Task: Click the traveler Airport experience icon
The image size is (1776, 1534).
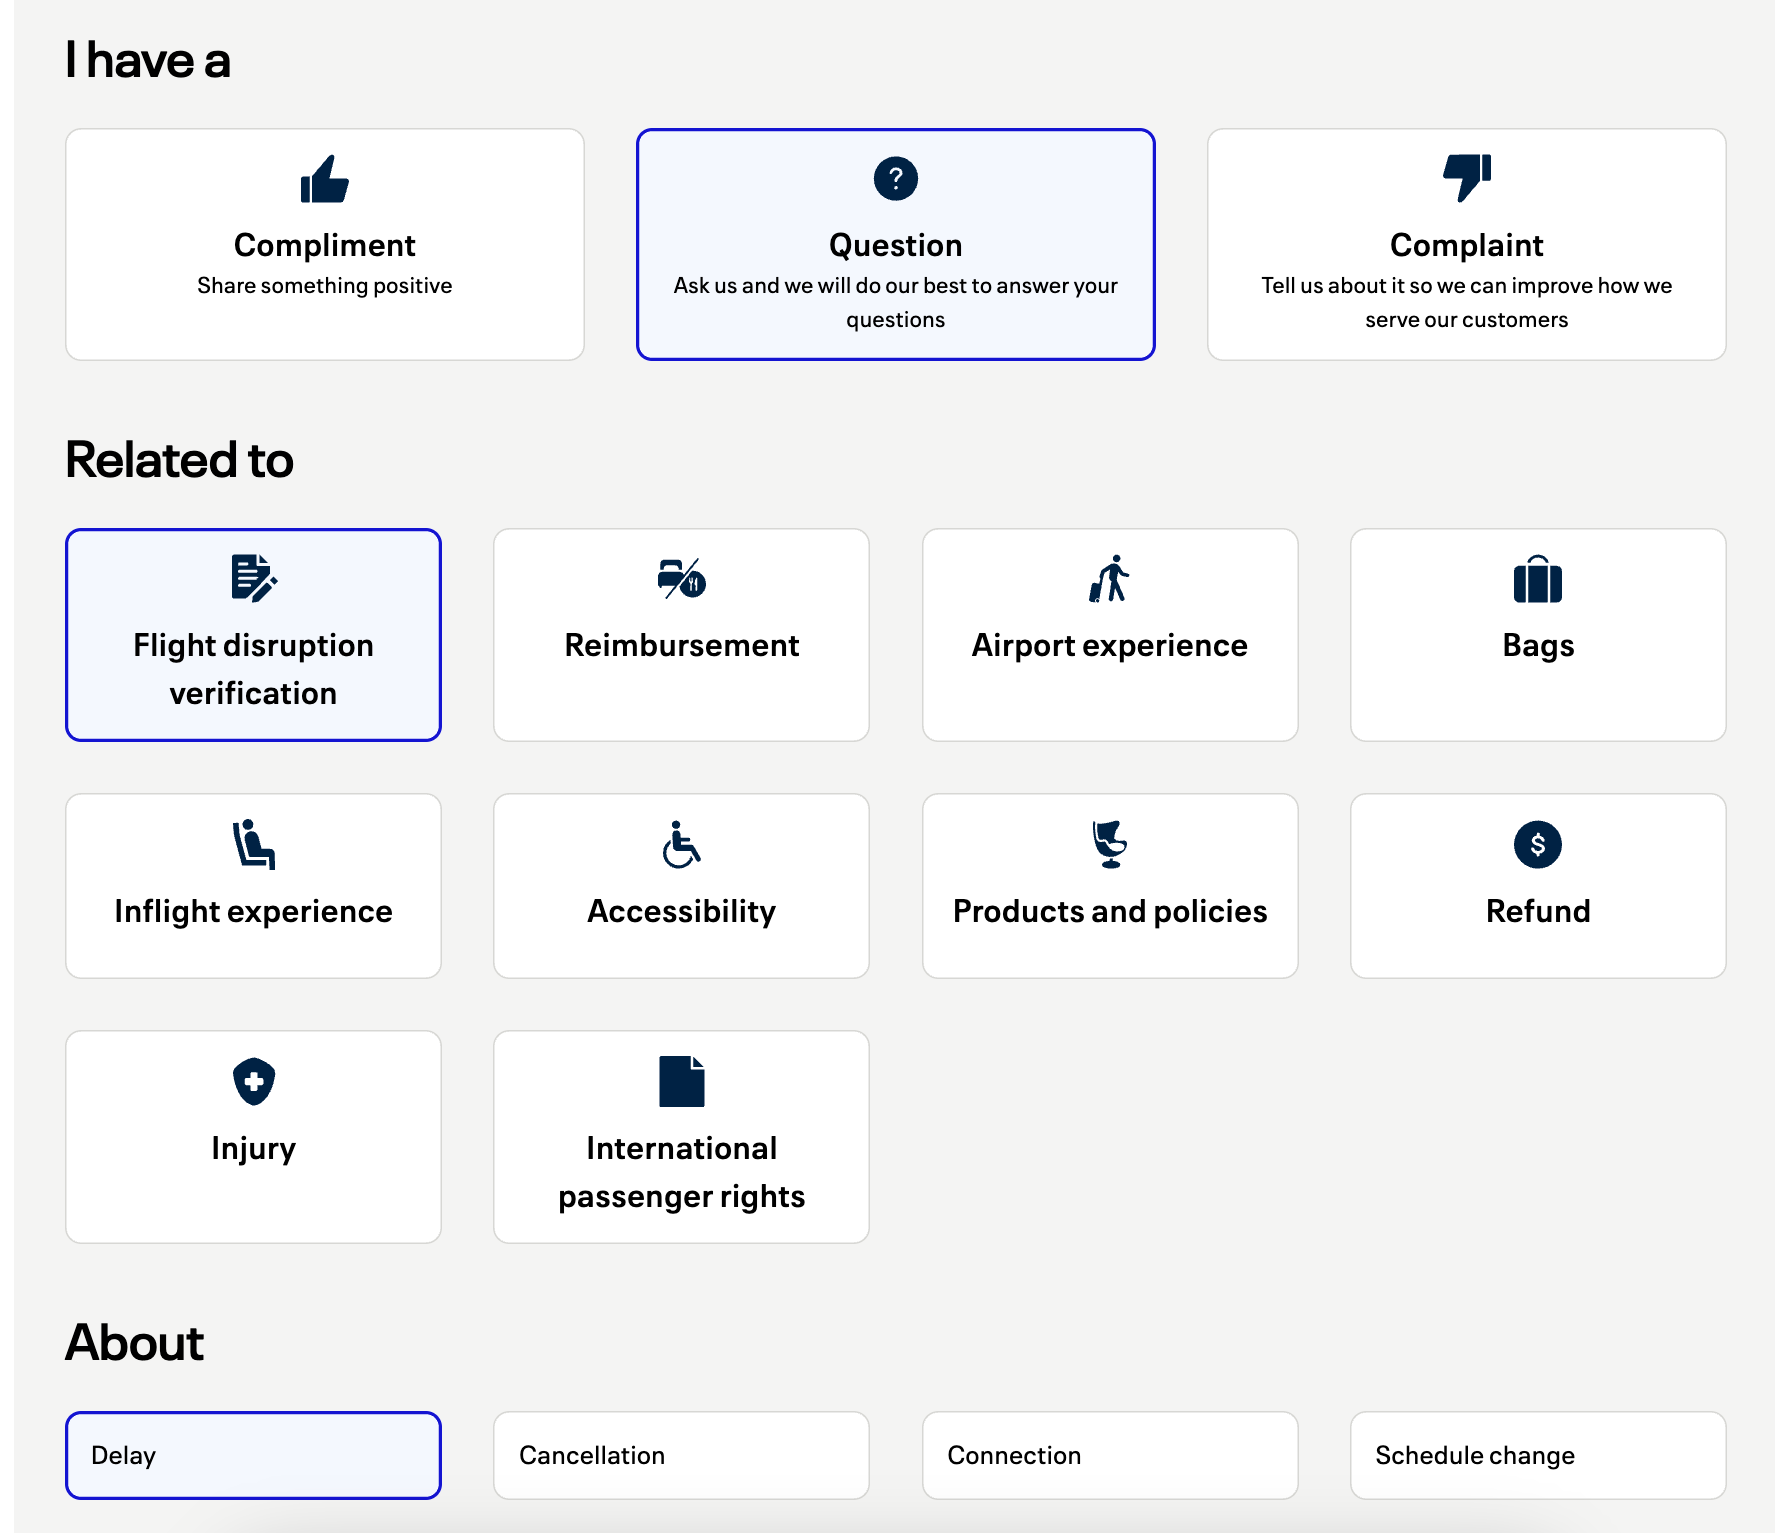Action: click(1109, 579)
